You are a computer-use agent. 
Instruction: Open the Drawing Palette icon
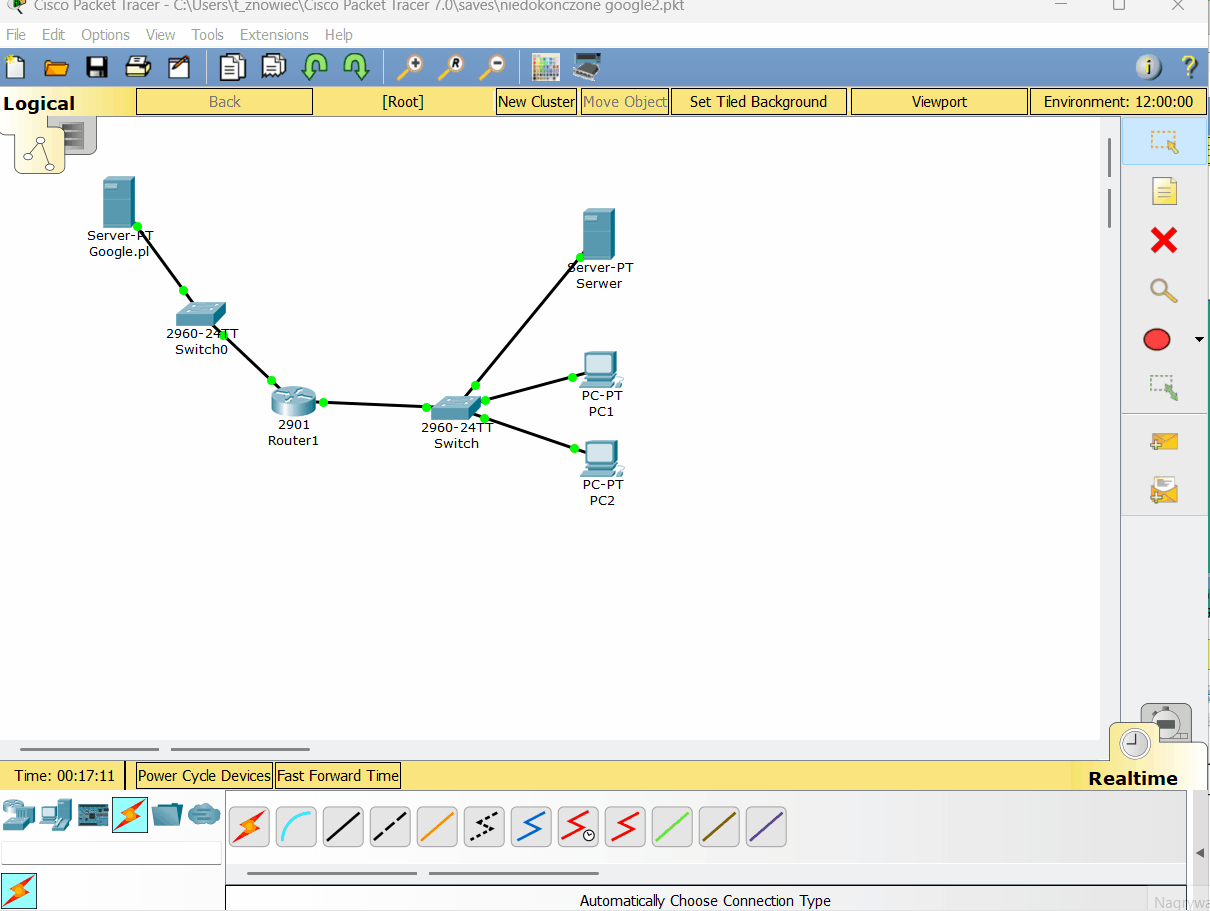coord(545,67)
